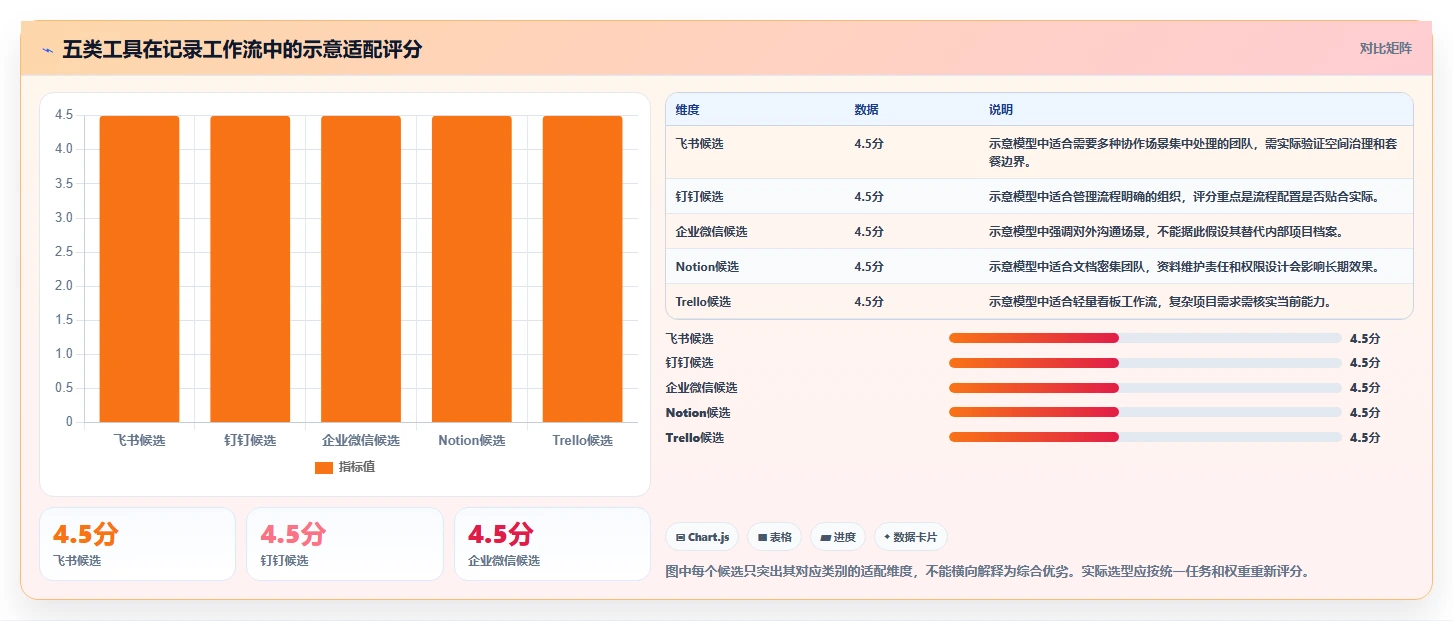Click the 钉钉候选 table row name
Image resolution: width=1453 pixels, height=621 pixels.
(x=699, y=197)
